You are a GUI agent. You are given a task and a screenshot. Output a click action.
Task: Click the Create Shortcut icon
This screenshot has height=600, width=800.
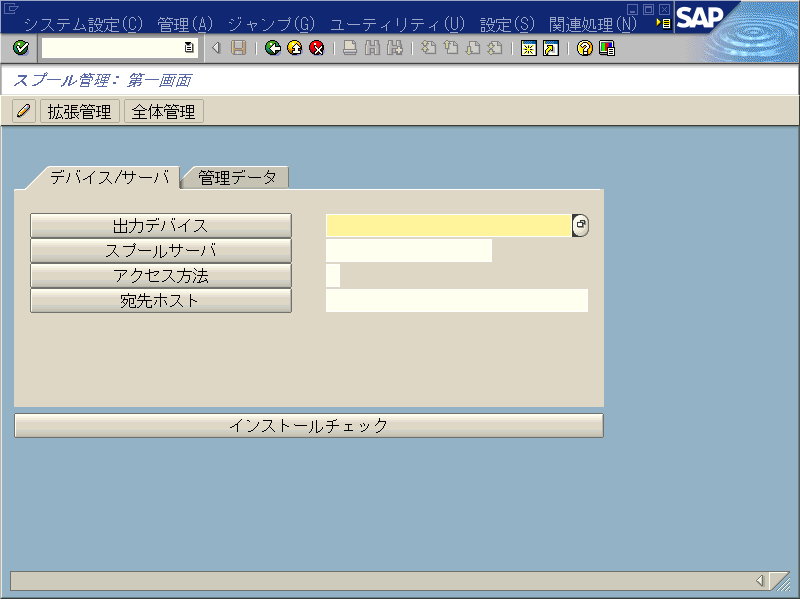(551, 48)
